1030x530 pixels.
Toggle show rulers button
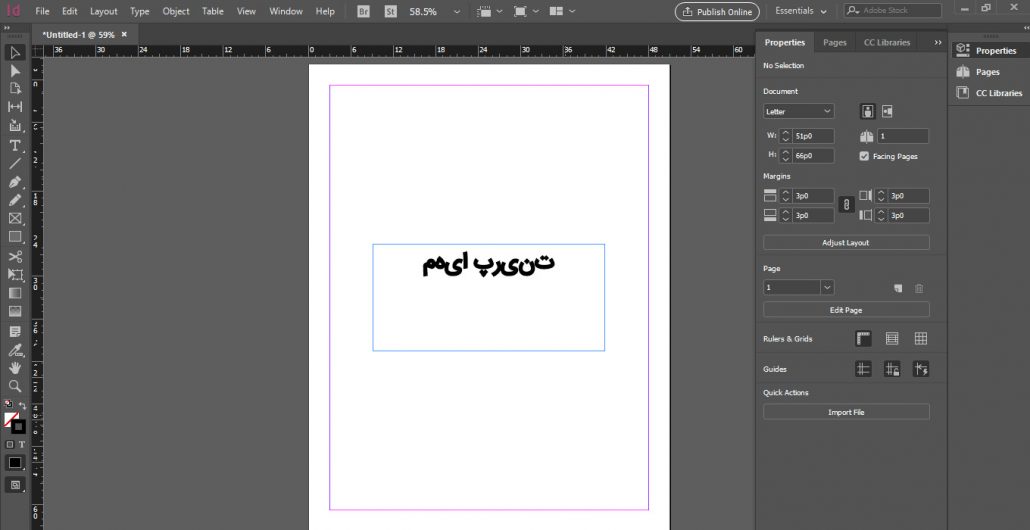click(863, 339)
